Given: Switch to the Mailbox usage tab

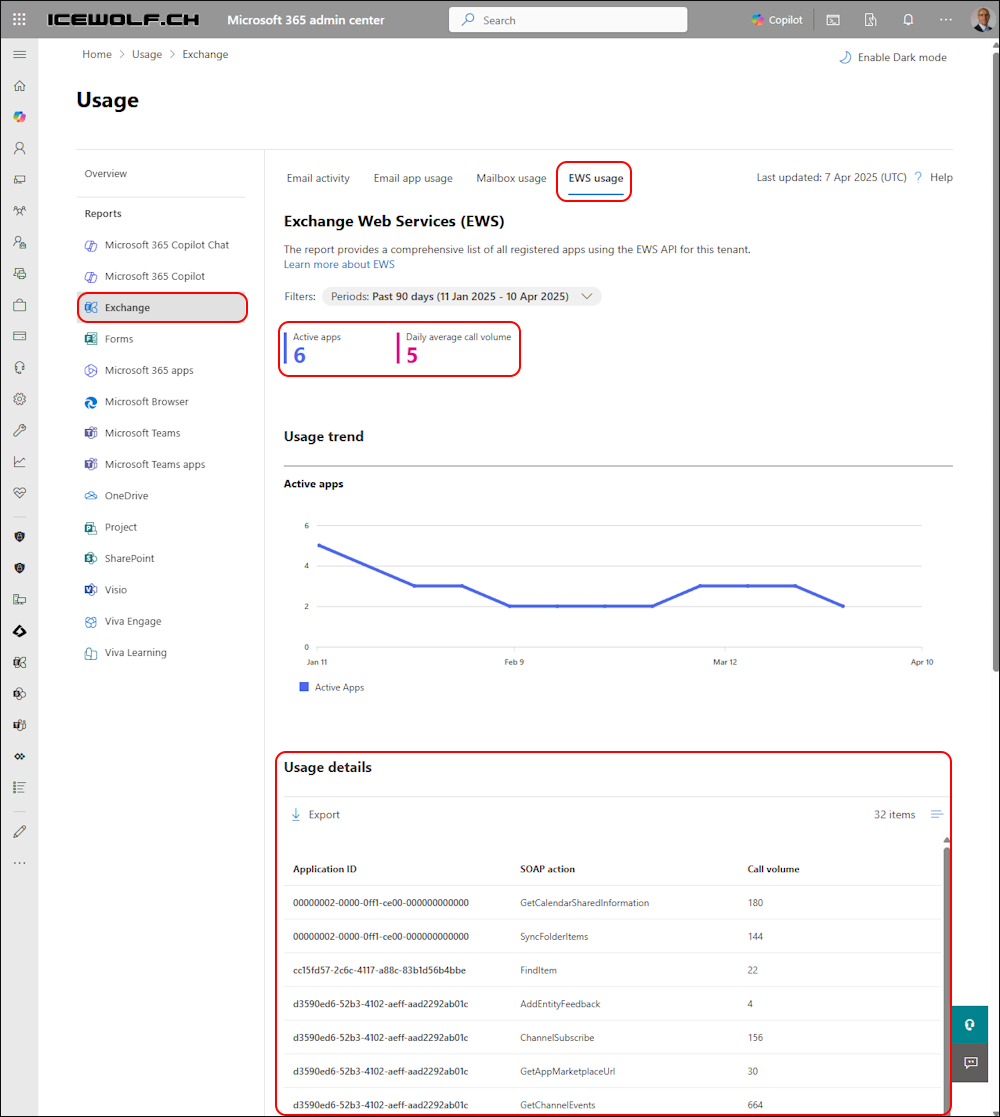Looking at the screenshot, I should (511, 178).
